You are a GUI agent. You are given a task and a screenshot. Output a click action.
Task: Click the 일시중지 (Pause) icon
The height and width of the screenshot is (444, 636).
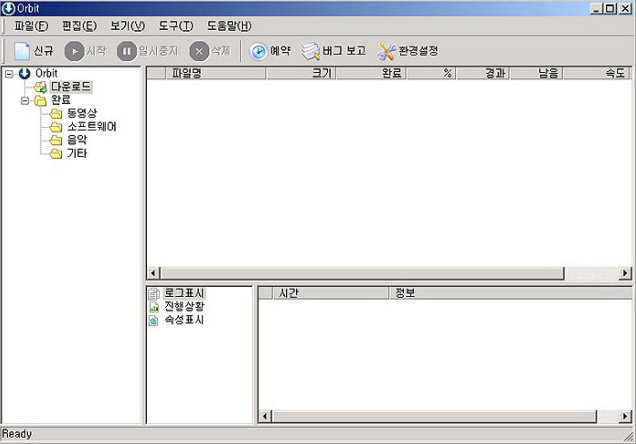pos(127,51)
